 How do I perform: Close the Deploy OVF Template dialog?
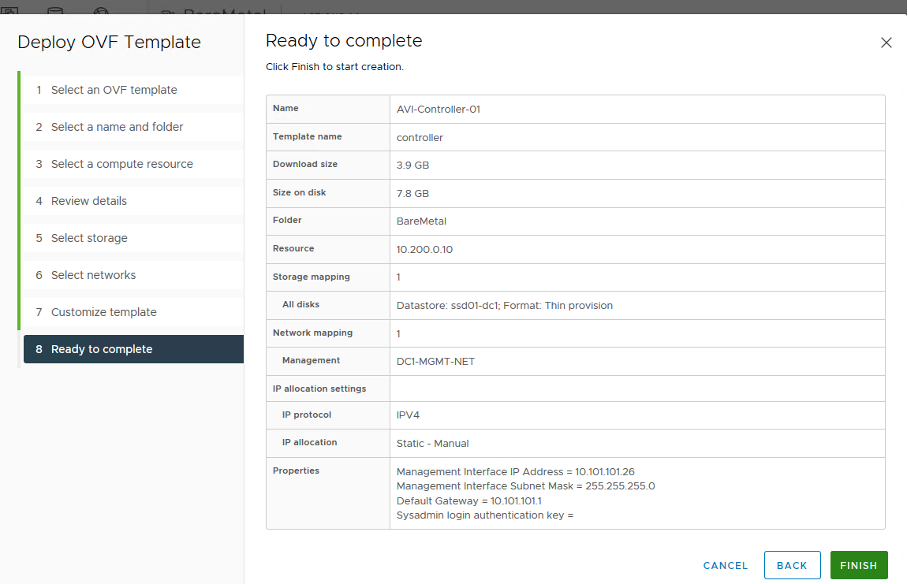(885, 43)
